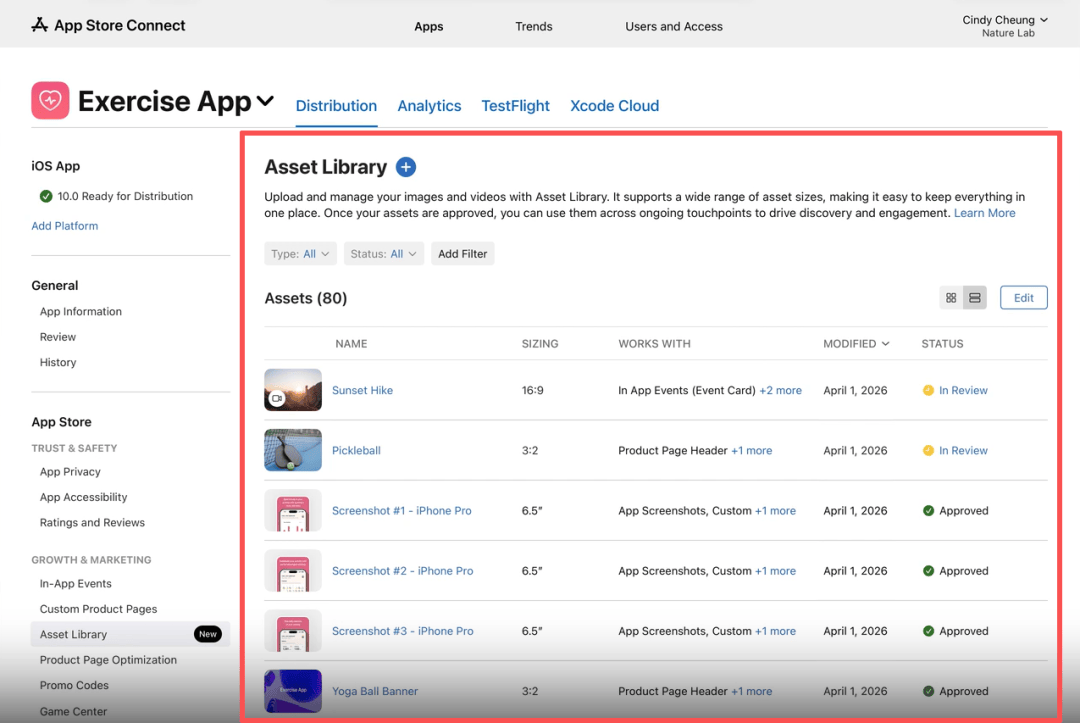Screen dimensions: 1080x723
Task: Click the Yoga Ball Banner thumbnail
Action: (293, 691)
